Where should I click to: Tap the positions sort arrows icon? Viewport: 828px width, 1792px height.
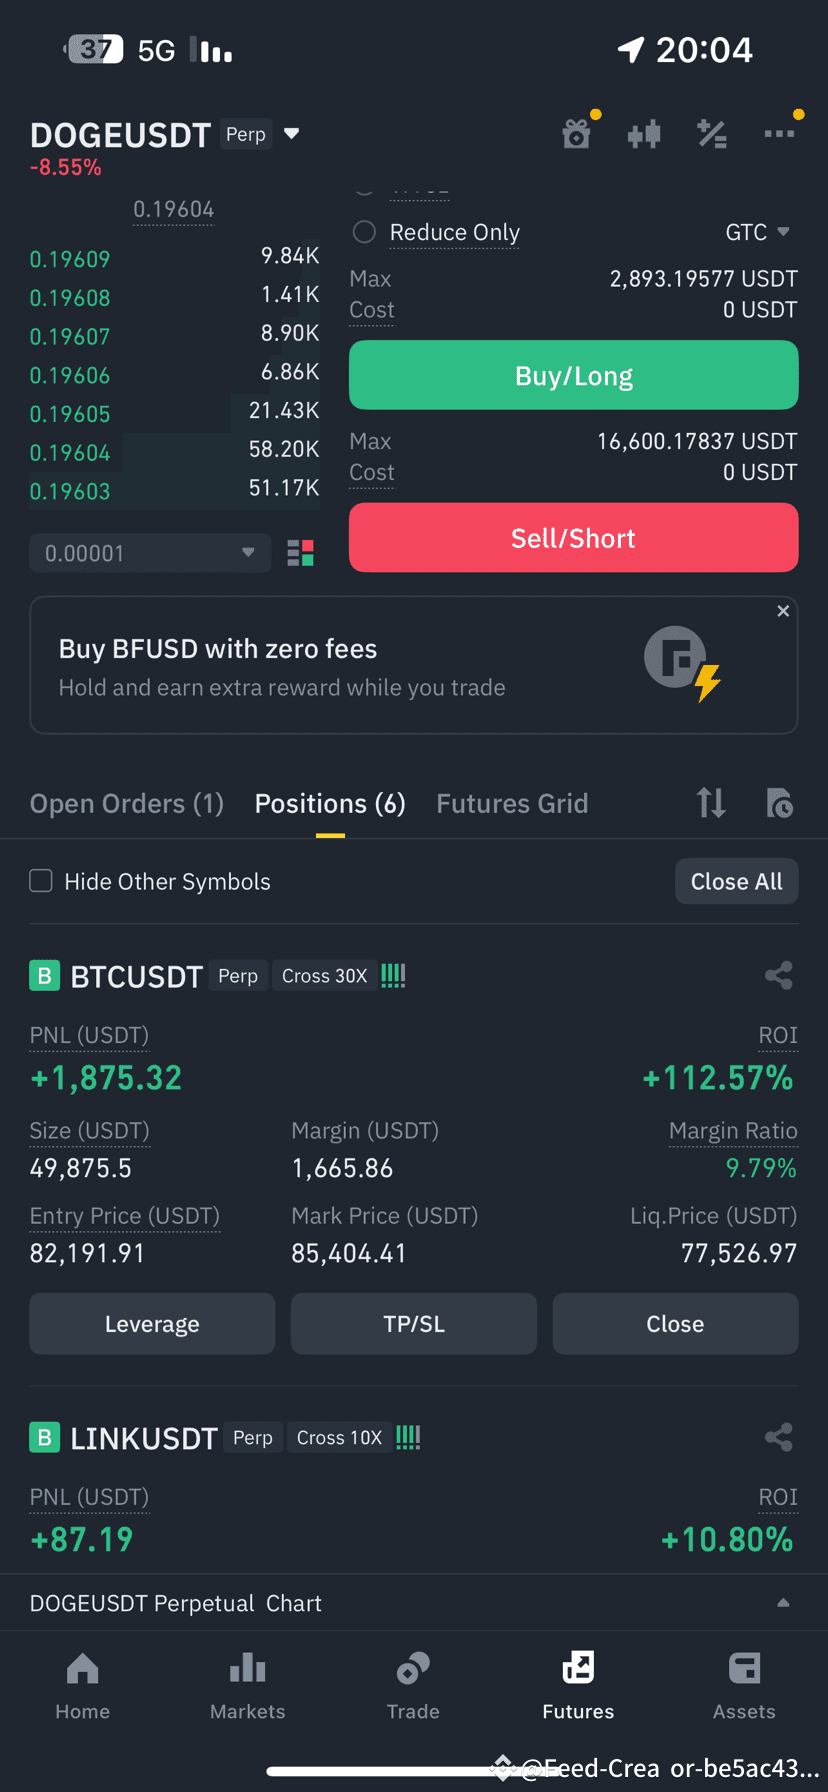[711, 803]
